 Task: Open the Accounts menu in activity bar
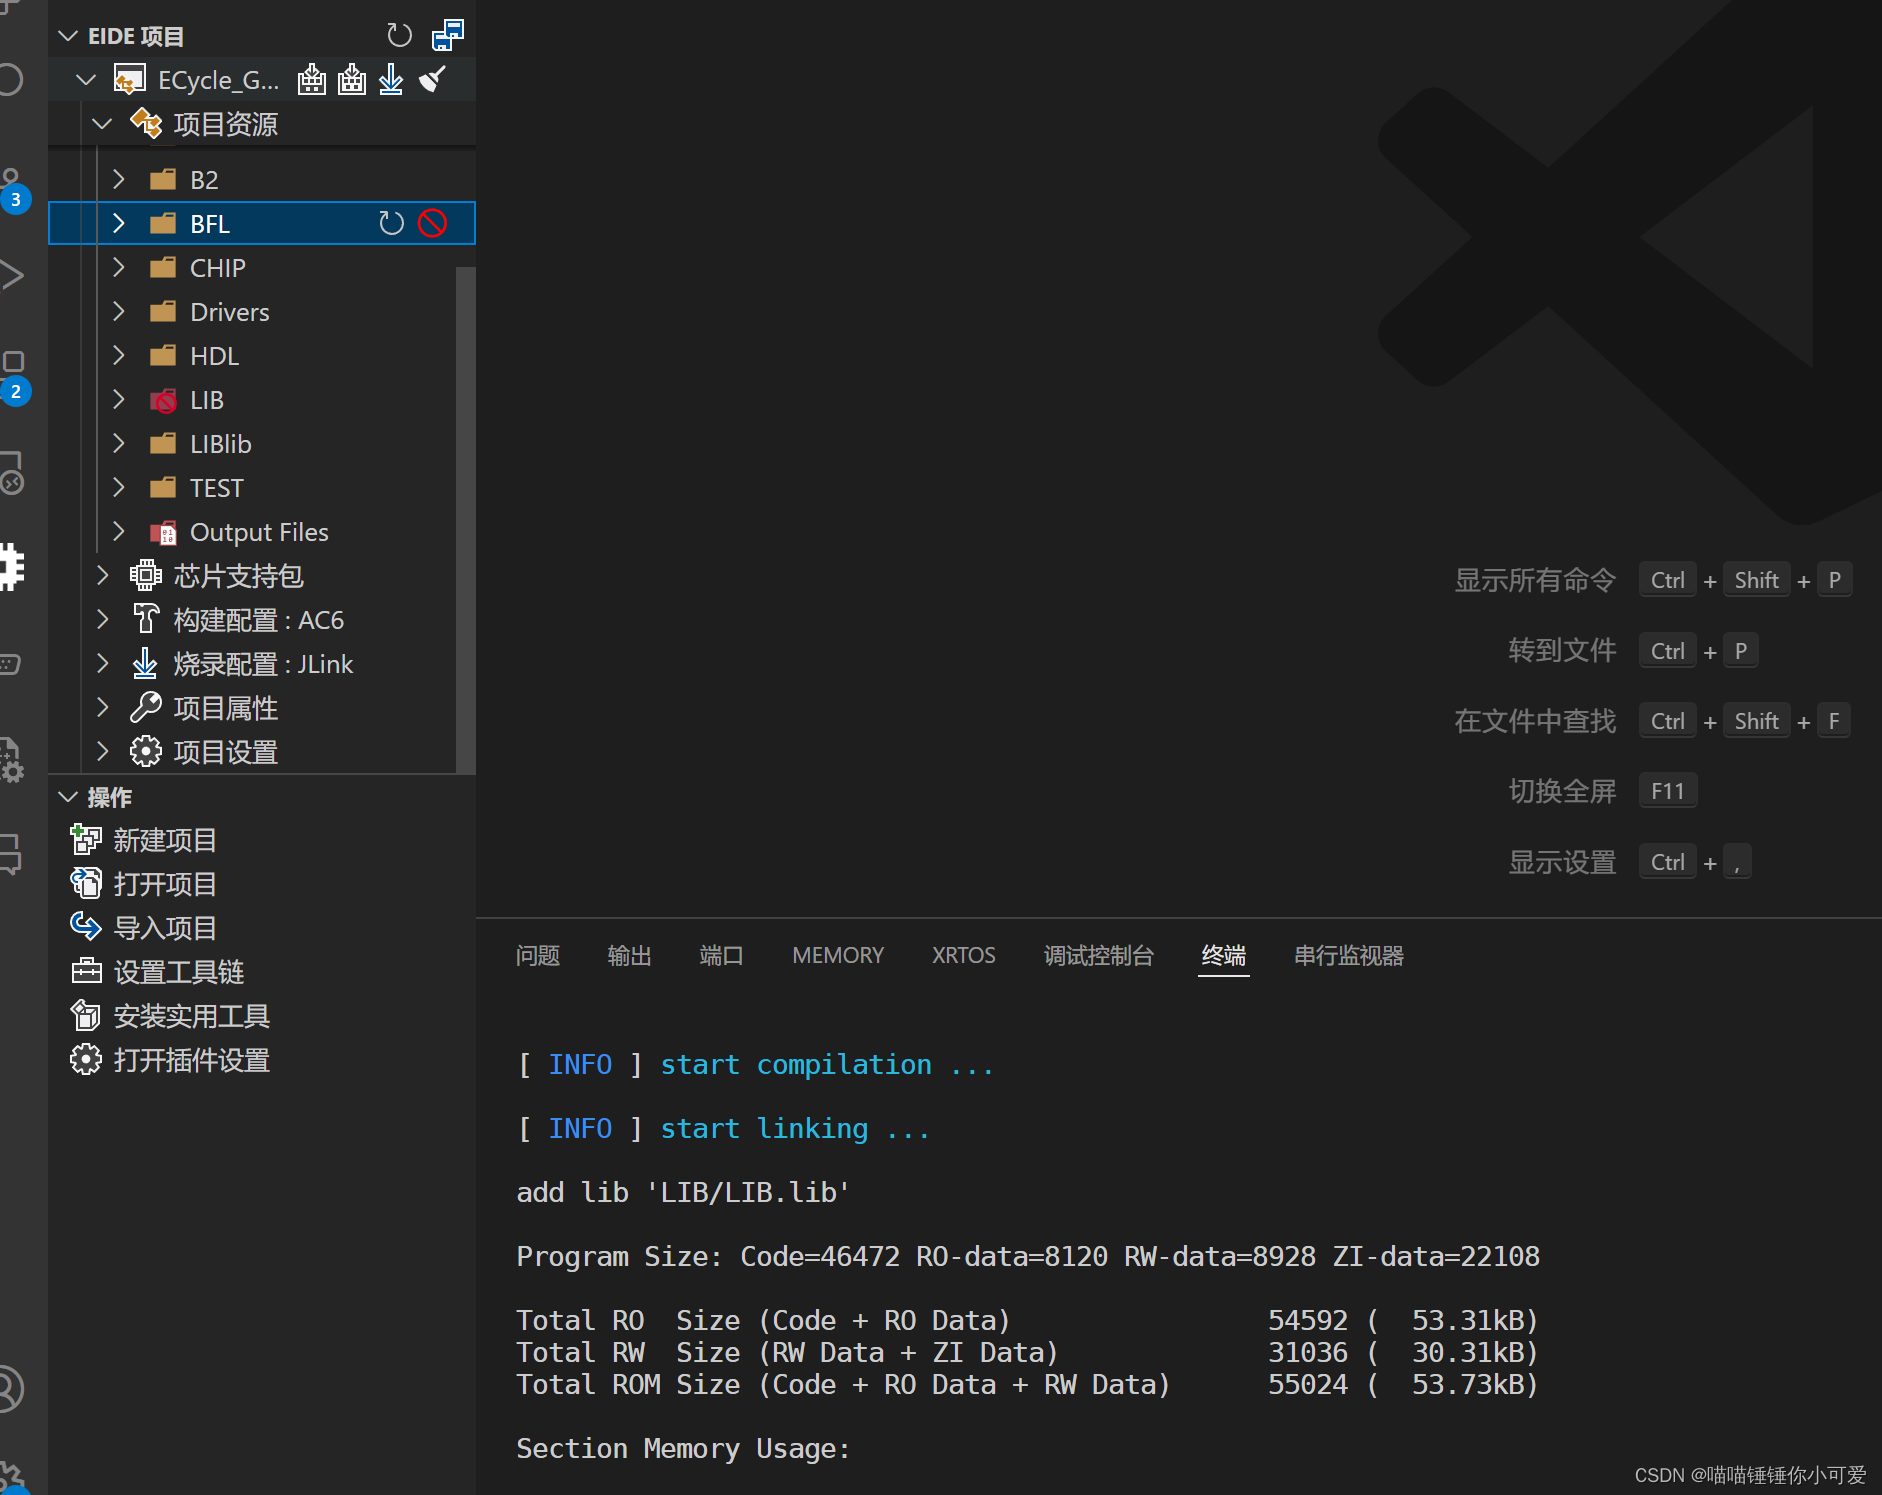pyautogui.click(x=10, y=1389)
